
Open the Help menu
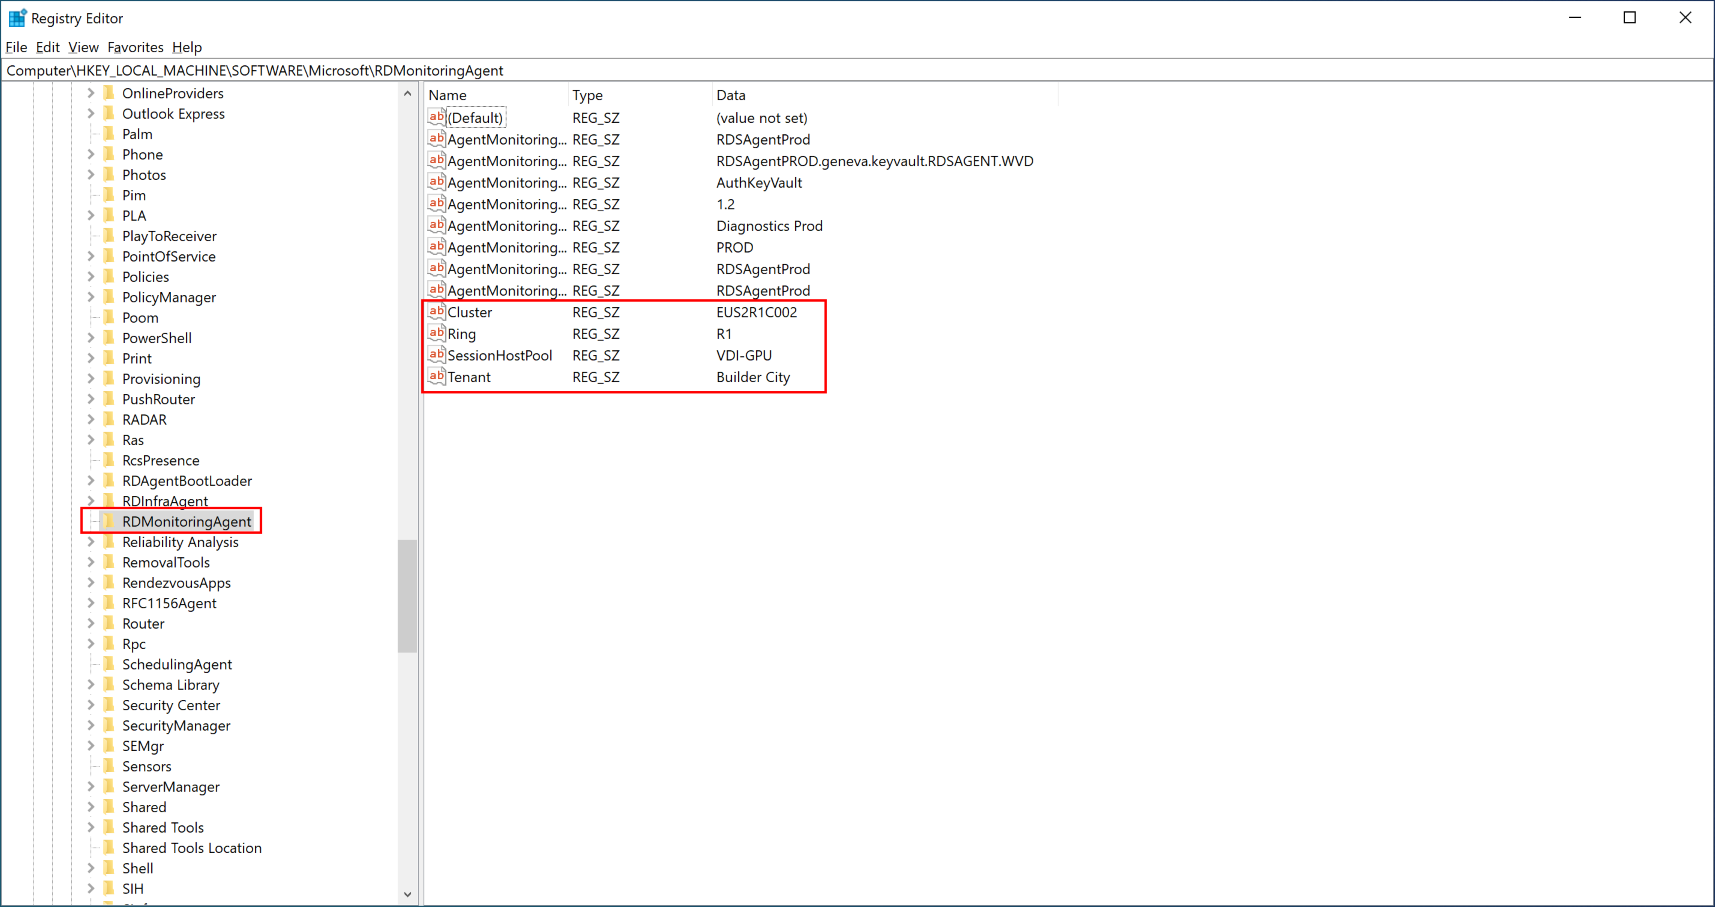click(x=187, y=47)
